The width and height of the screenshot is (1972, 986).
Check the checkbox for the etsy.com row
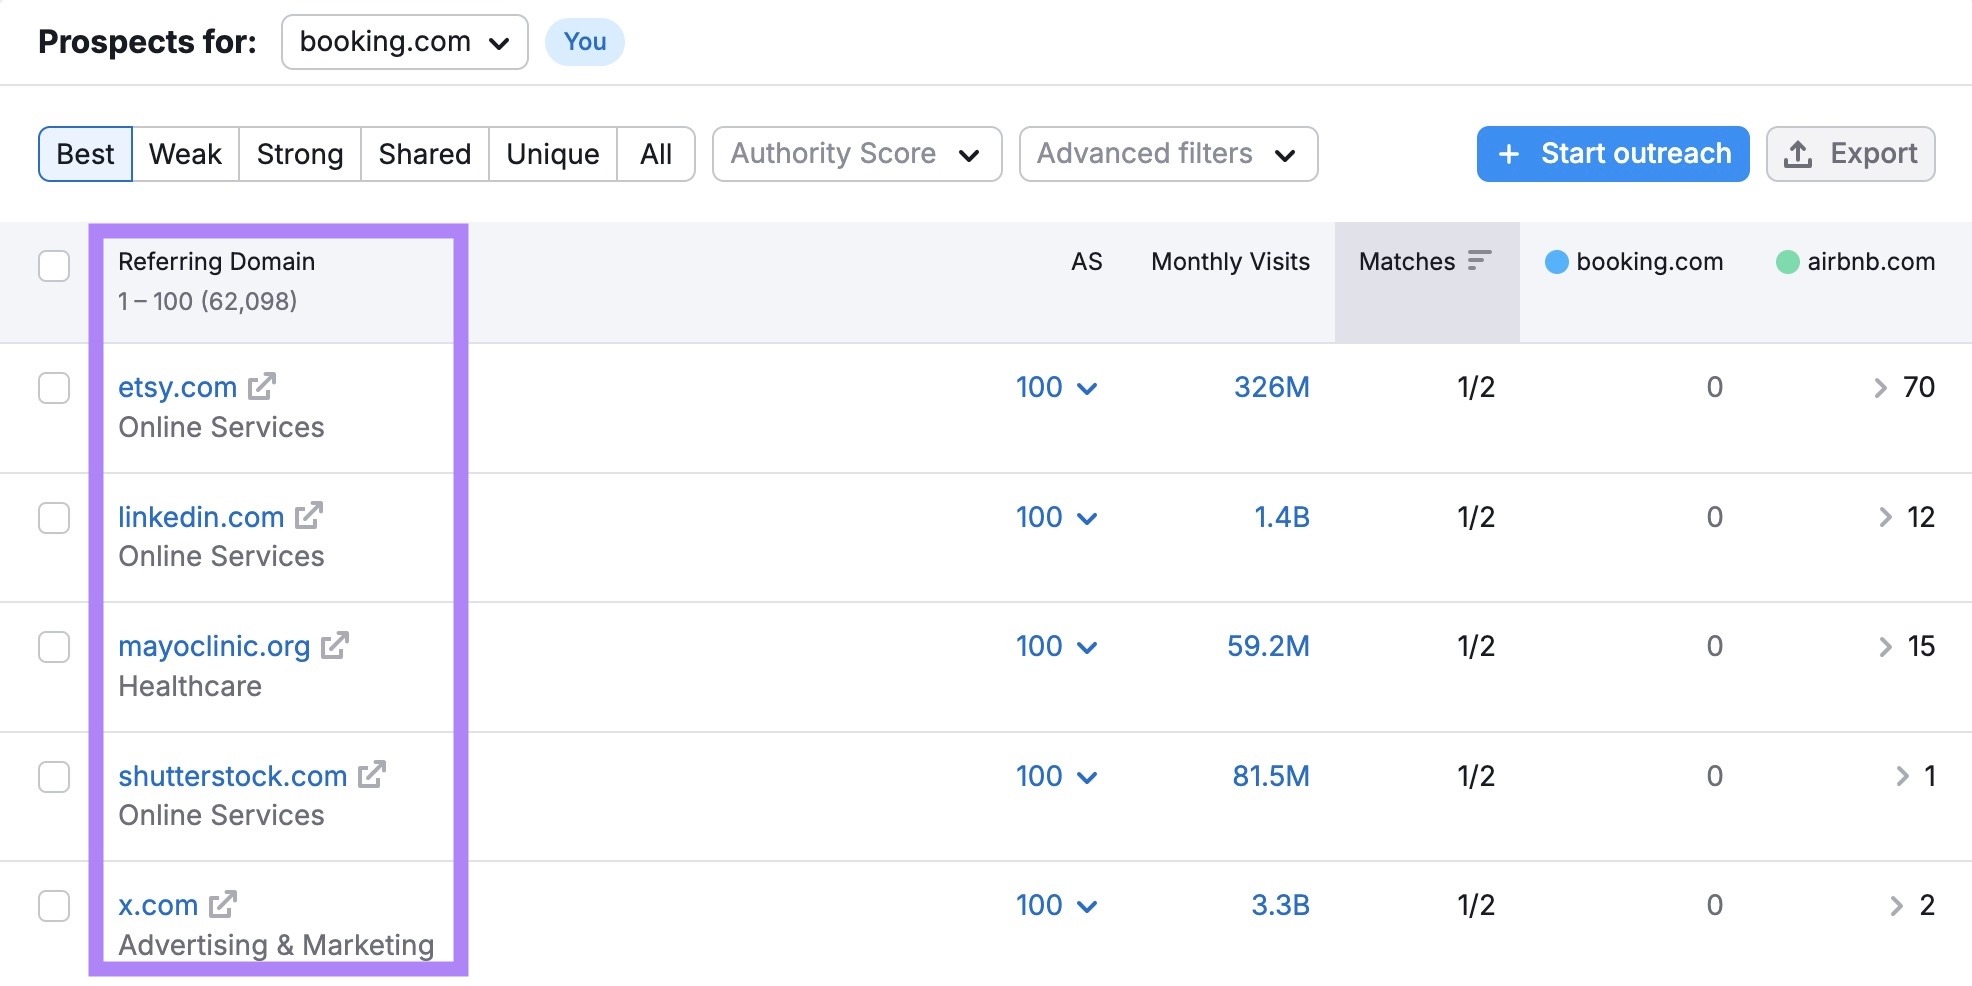point(55,388)
